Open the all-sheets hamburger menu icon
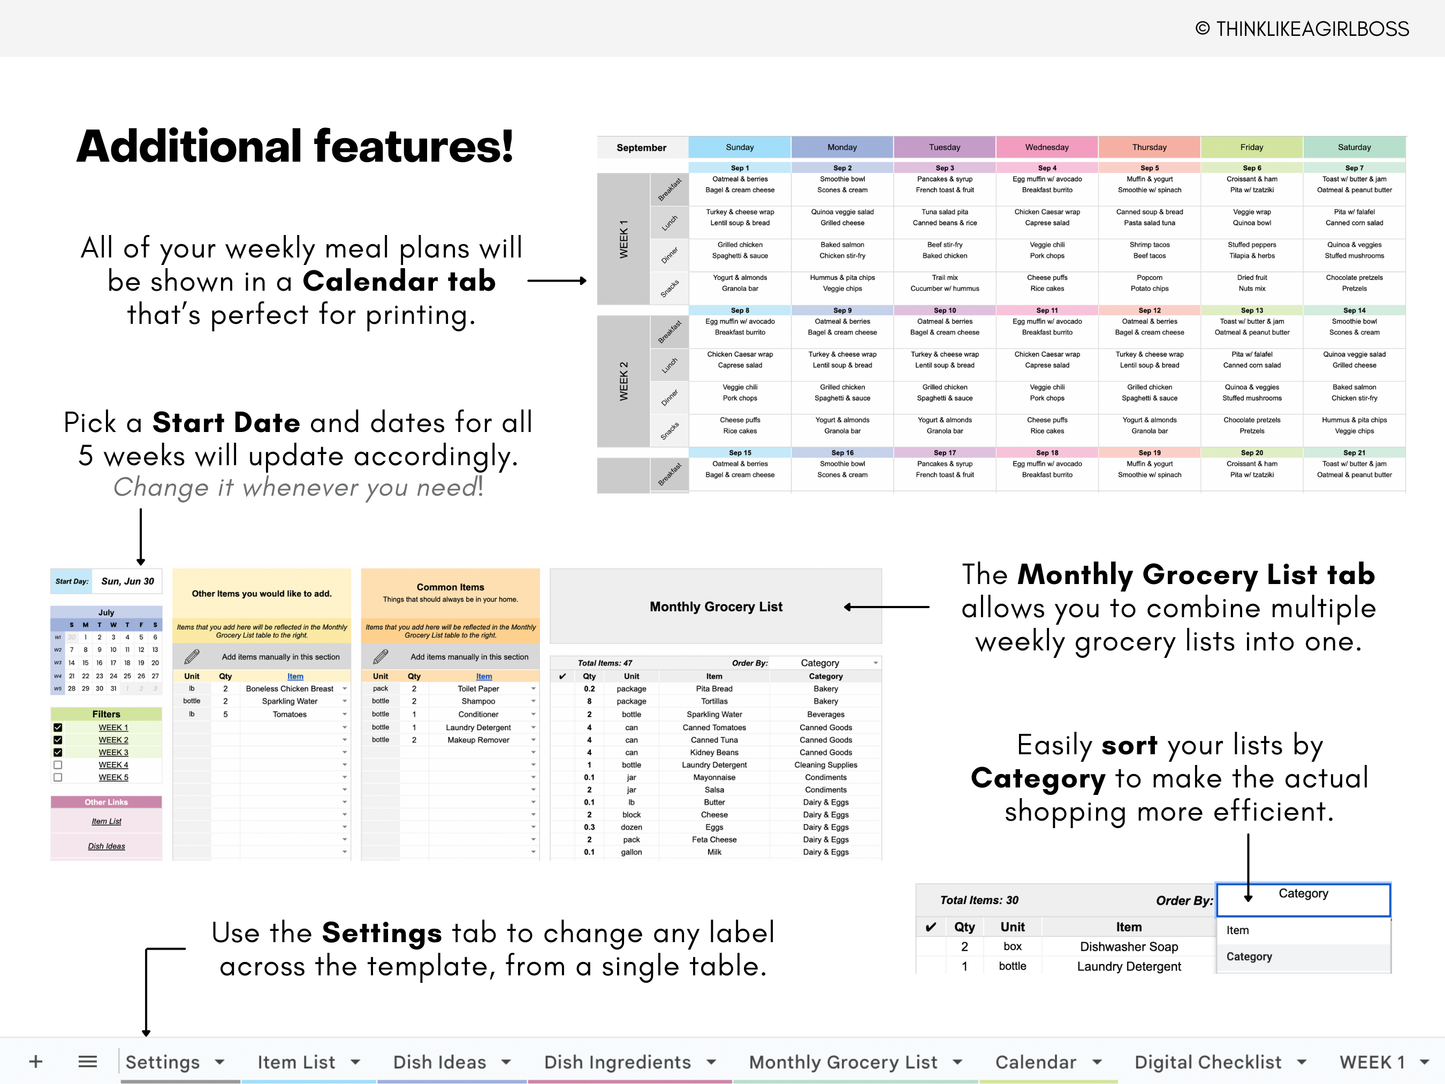The image size is (1445, 1084). click(88, 1061)
